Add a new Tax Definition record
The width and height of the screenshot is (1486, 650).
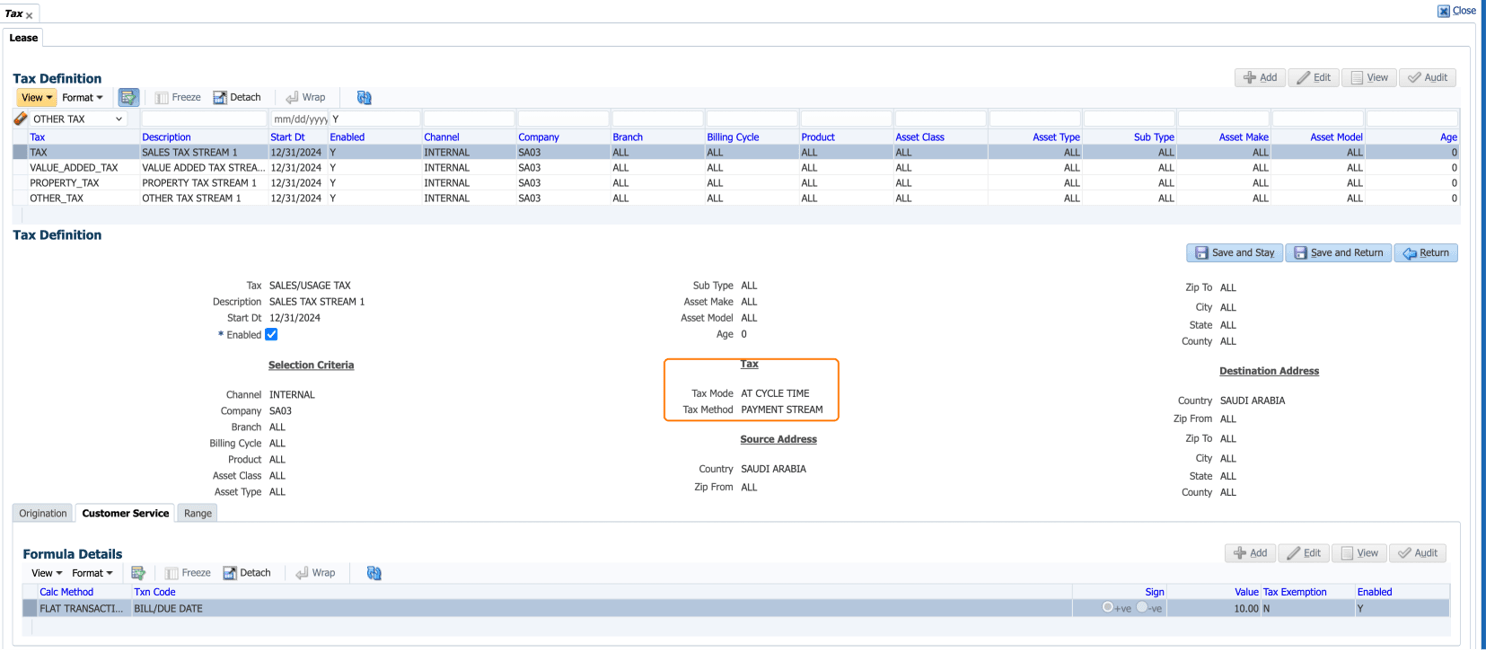1260,77
